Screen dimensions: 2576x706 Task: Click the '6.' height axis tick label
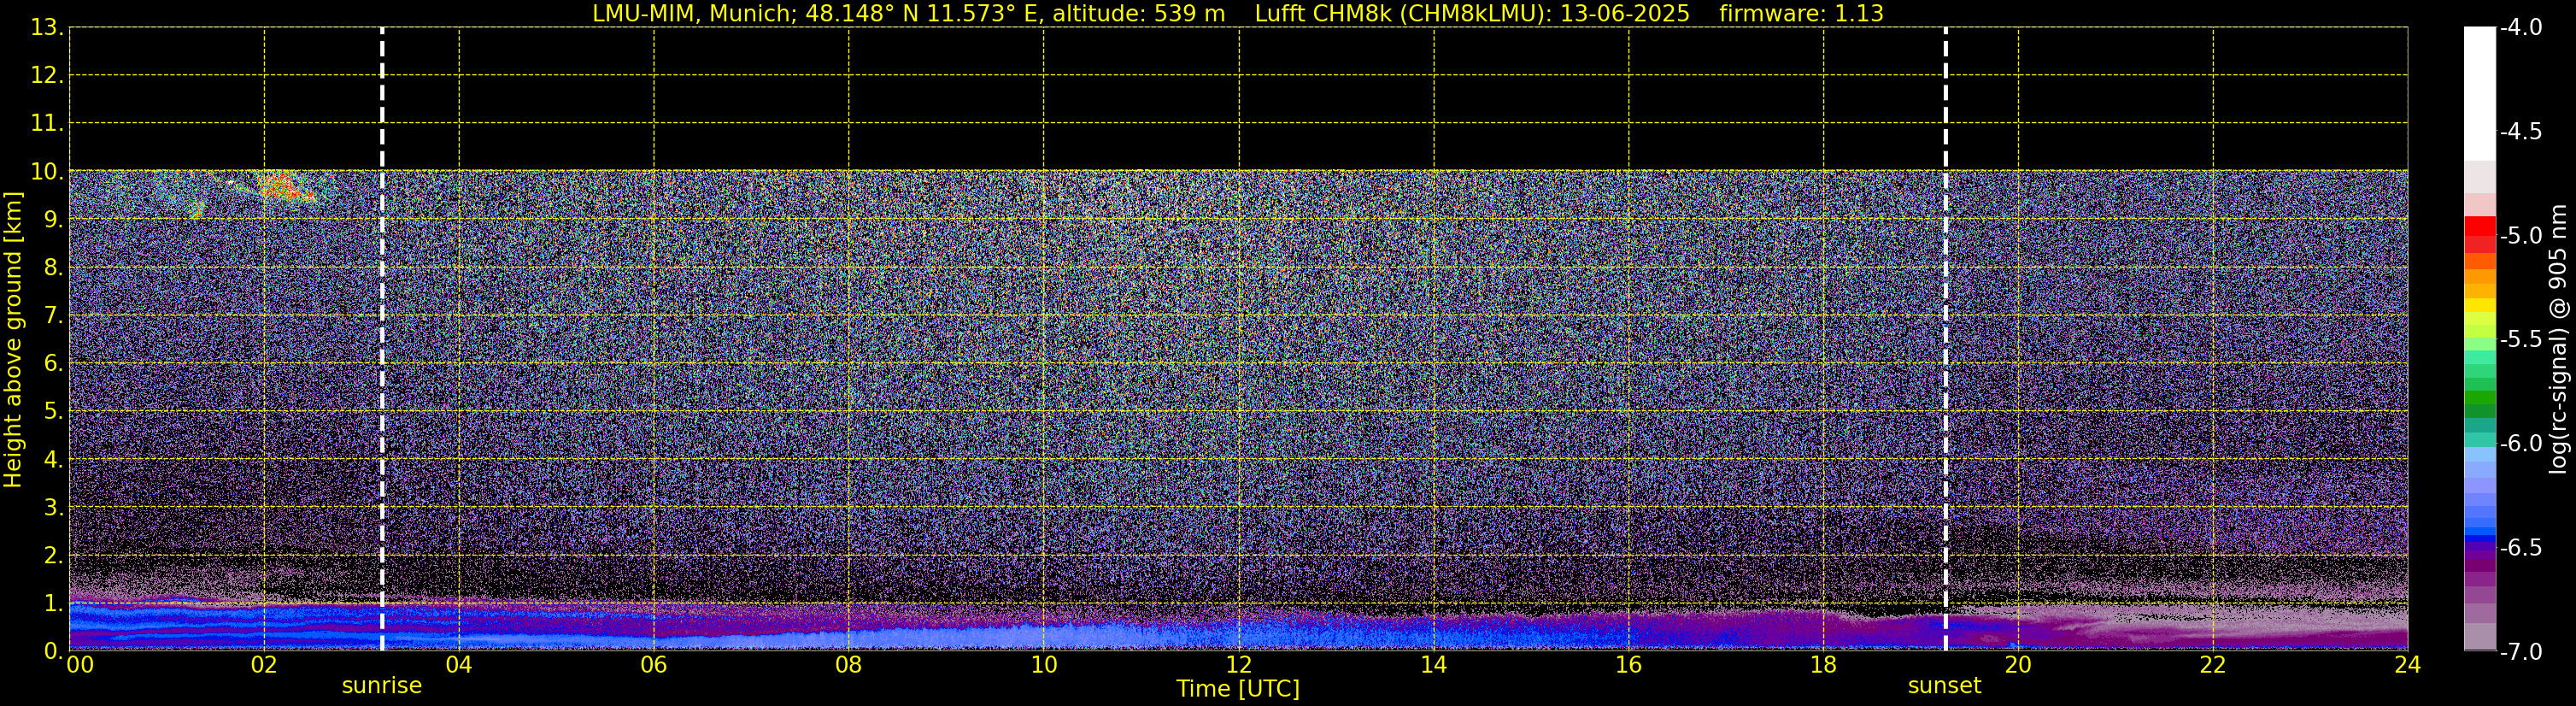tap(53, 364)
